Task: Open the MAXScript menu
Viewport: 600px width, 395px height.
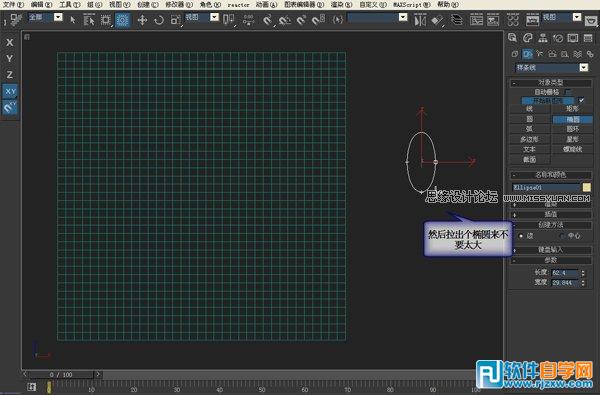Action: coord(411,5)
